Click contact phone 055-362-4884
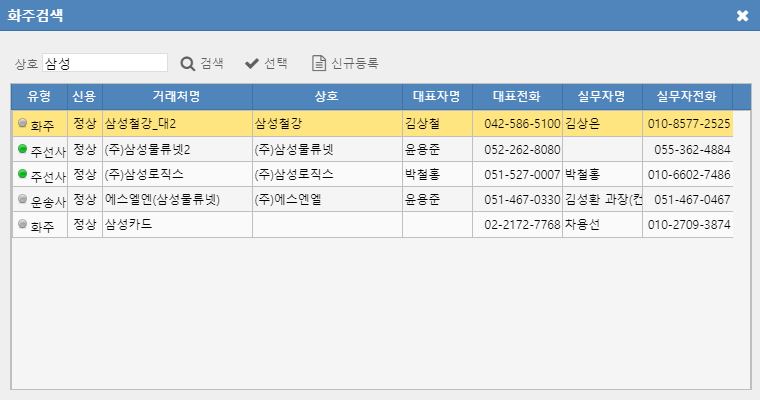760x400 pixels. 692,149
